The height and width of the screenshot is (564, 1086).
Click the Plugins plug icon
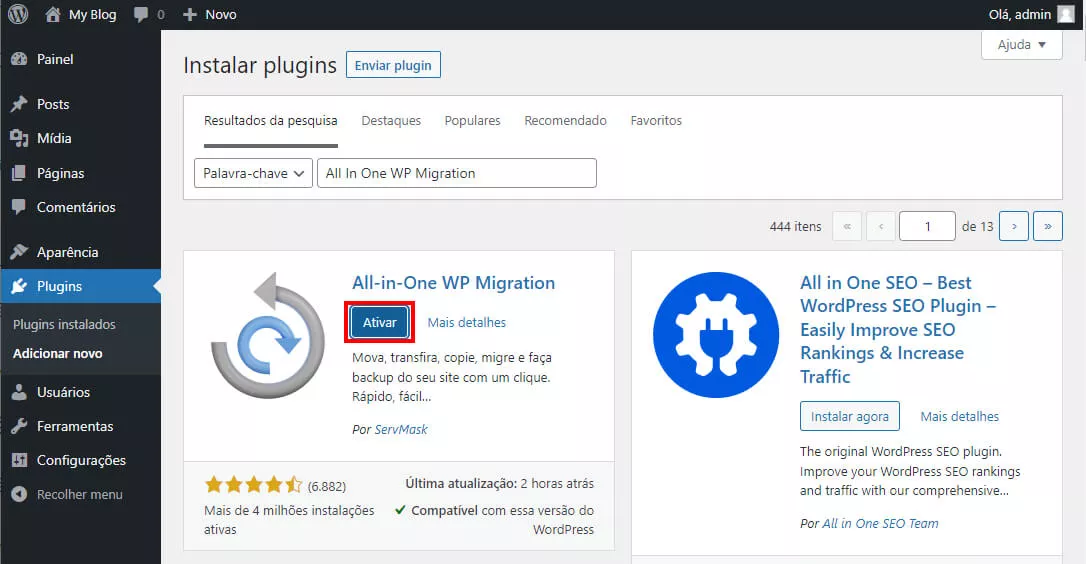click(19, 286)
